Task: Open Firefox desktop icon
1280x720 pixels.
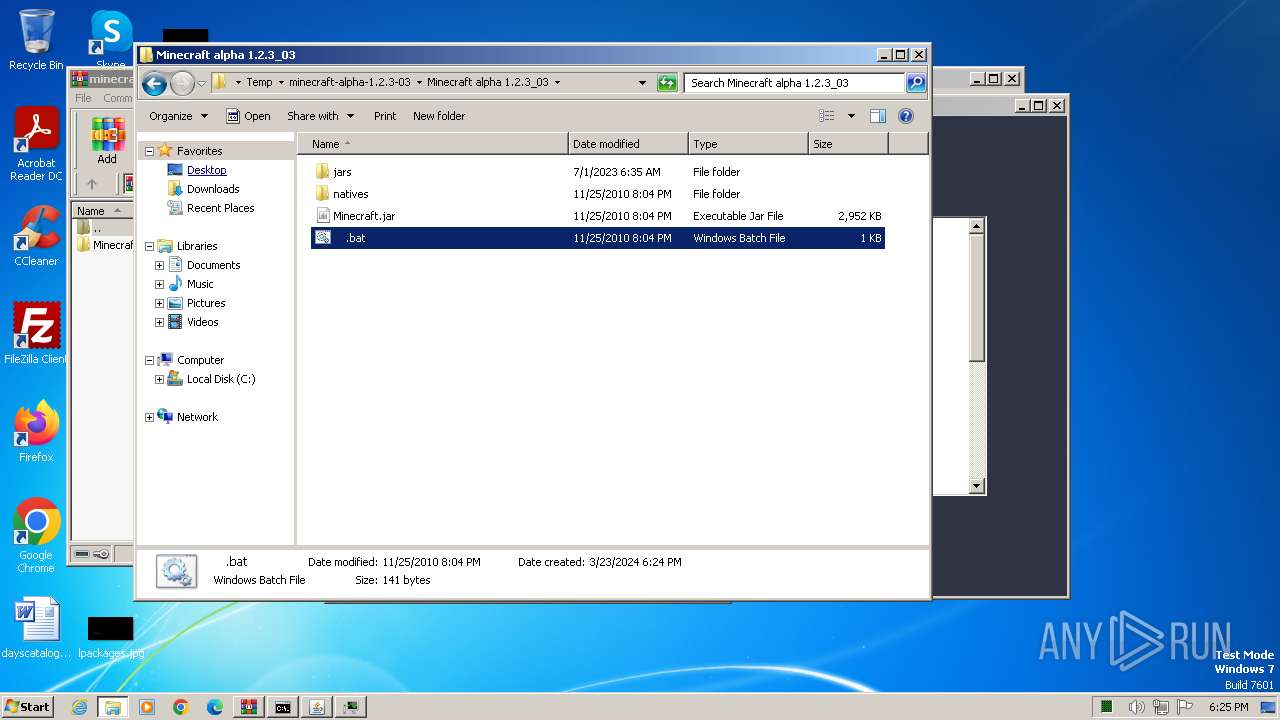Action: pyautogui.click(x=36, y=432)
